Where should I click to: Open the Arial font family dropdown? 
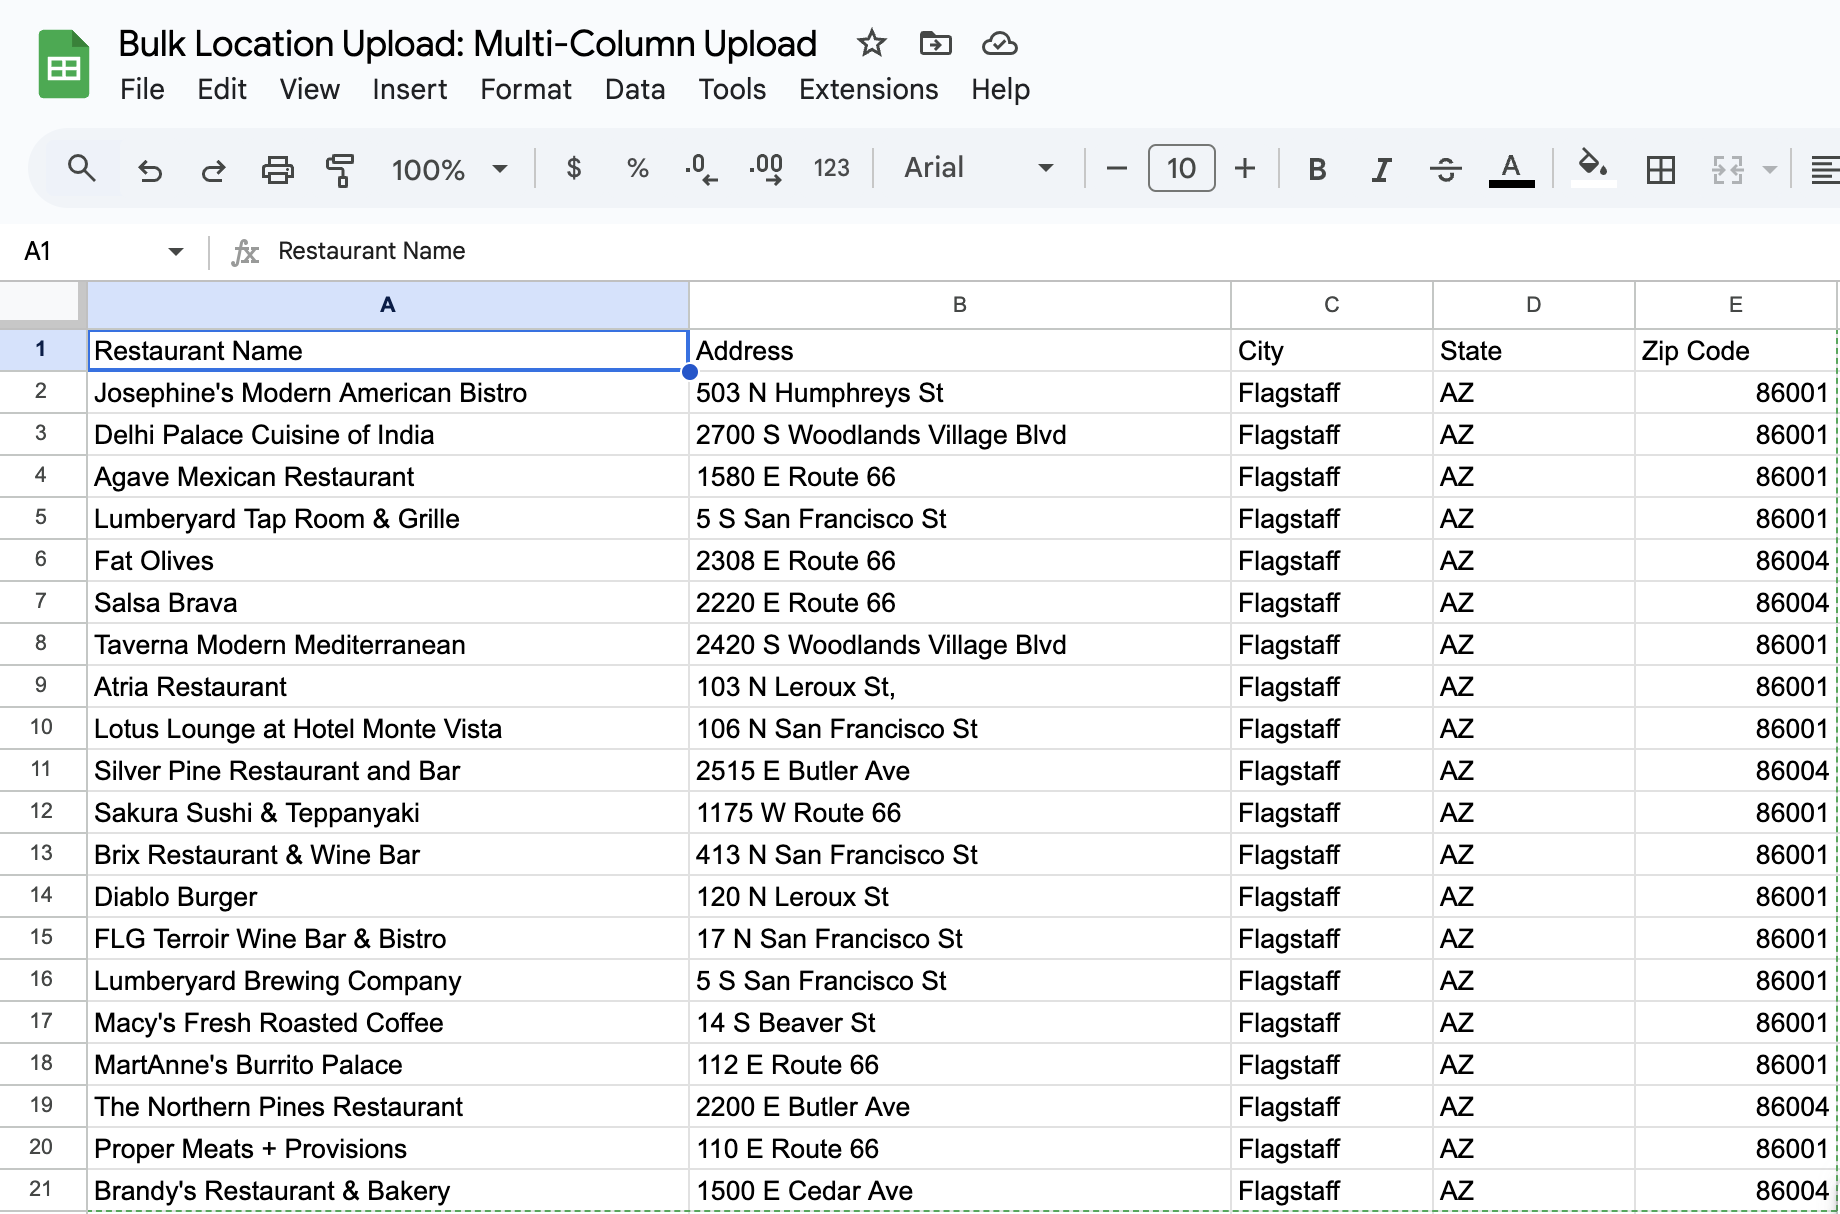pyautogui.click(x=978, y=168)
